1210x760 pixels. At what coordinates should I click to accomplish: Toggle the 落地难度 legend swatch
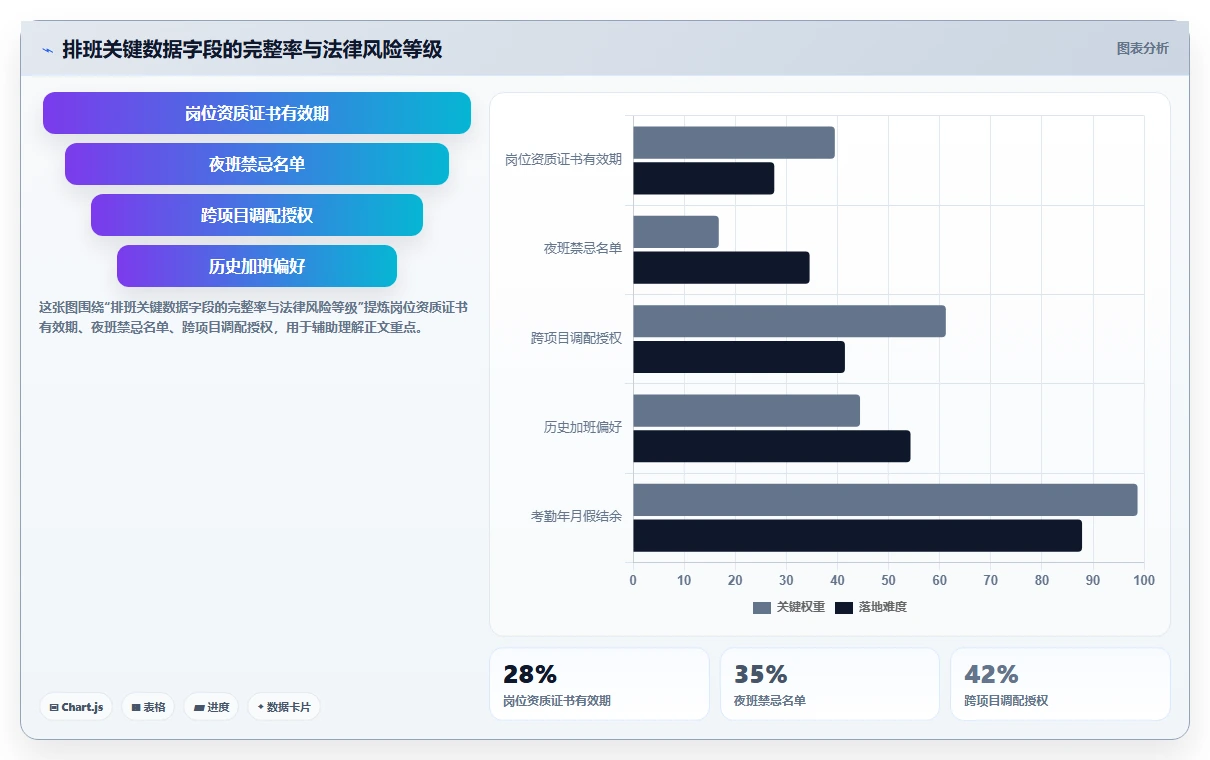844,607
